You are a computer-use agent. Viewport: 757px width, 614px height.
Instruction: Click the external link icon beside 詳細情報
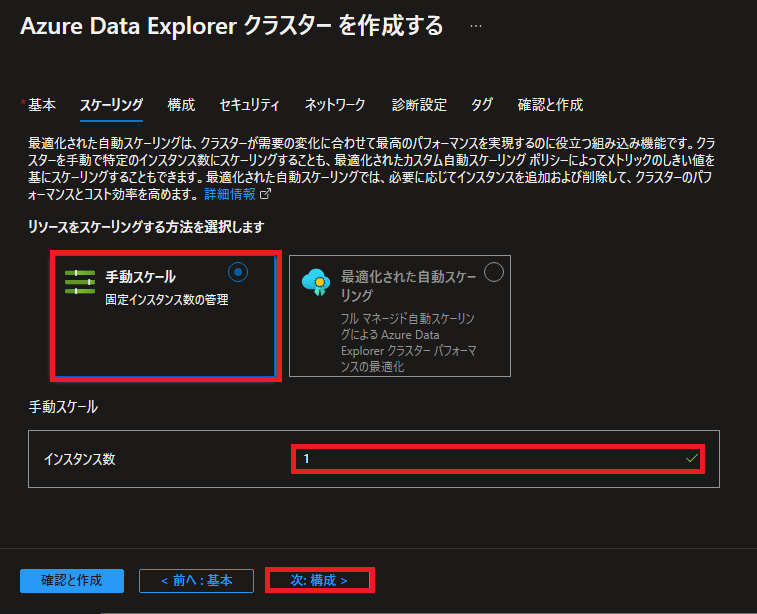coord(266,194)
